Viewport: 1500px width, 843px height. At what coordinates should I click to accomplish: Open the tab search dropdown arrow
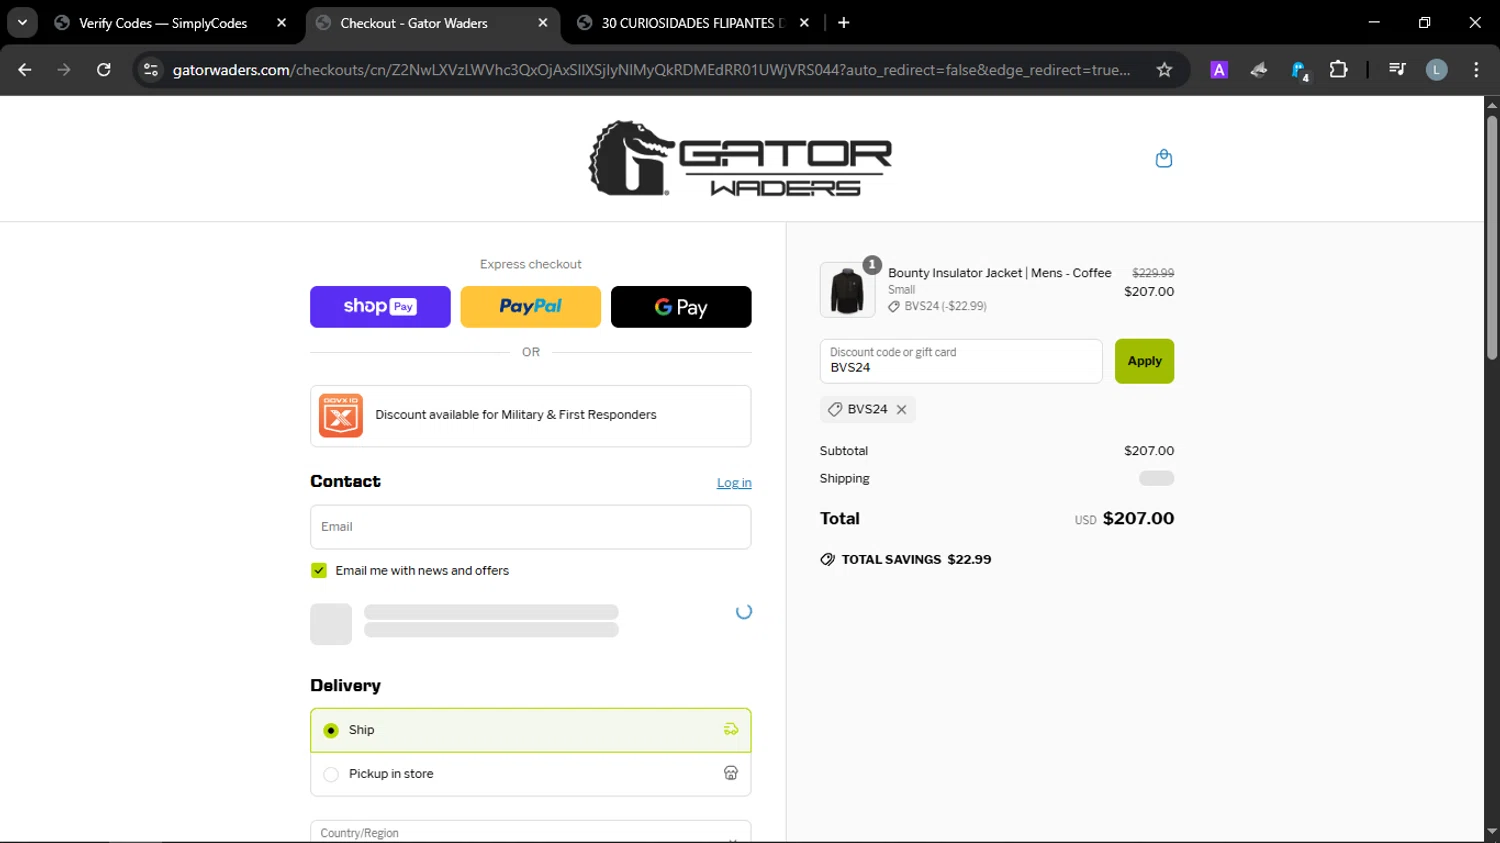22,22
